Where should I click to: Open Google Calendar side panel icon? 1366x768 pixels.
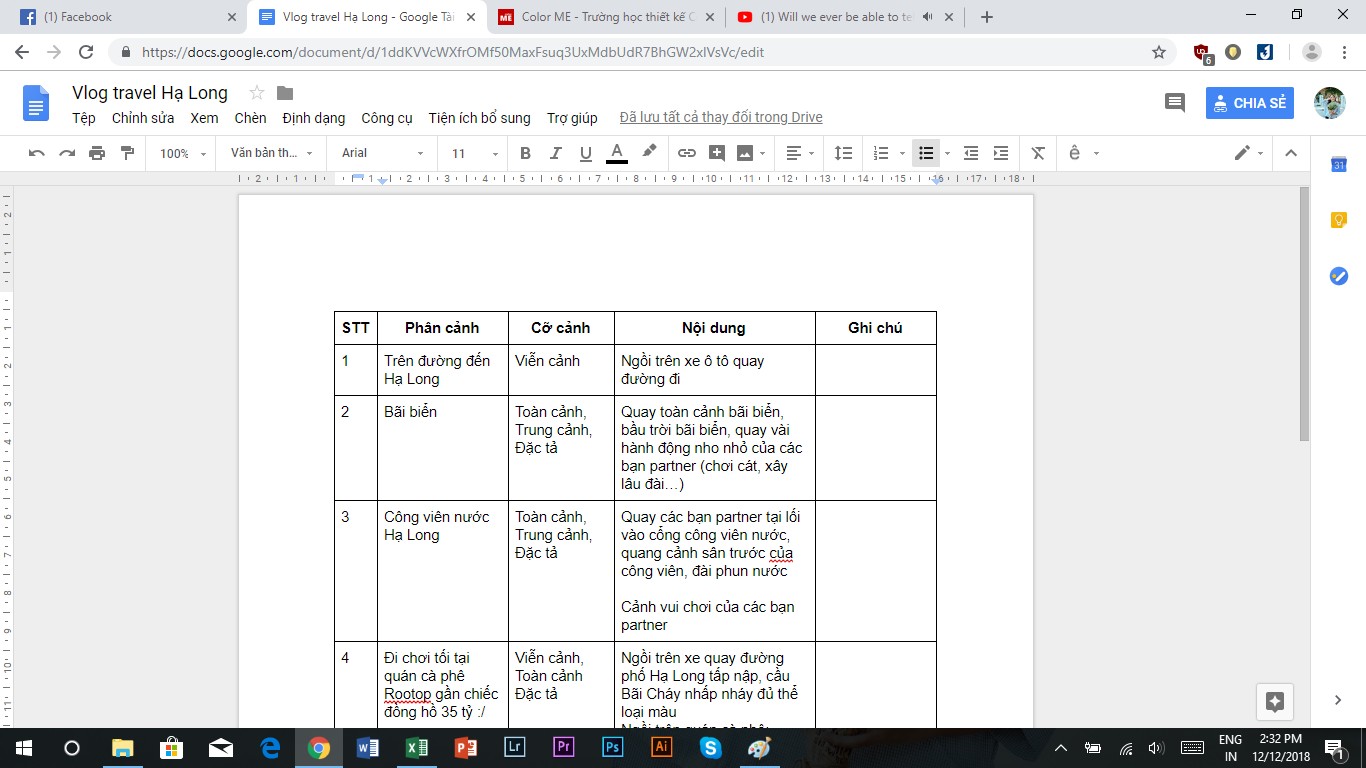pos(1339,165)
